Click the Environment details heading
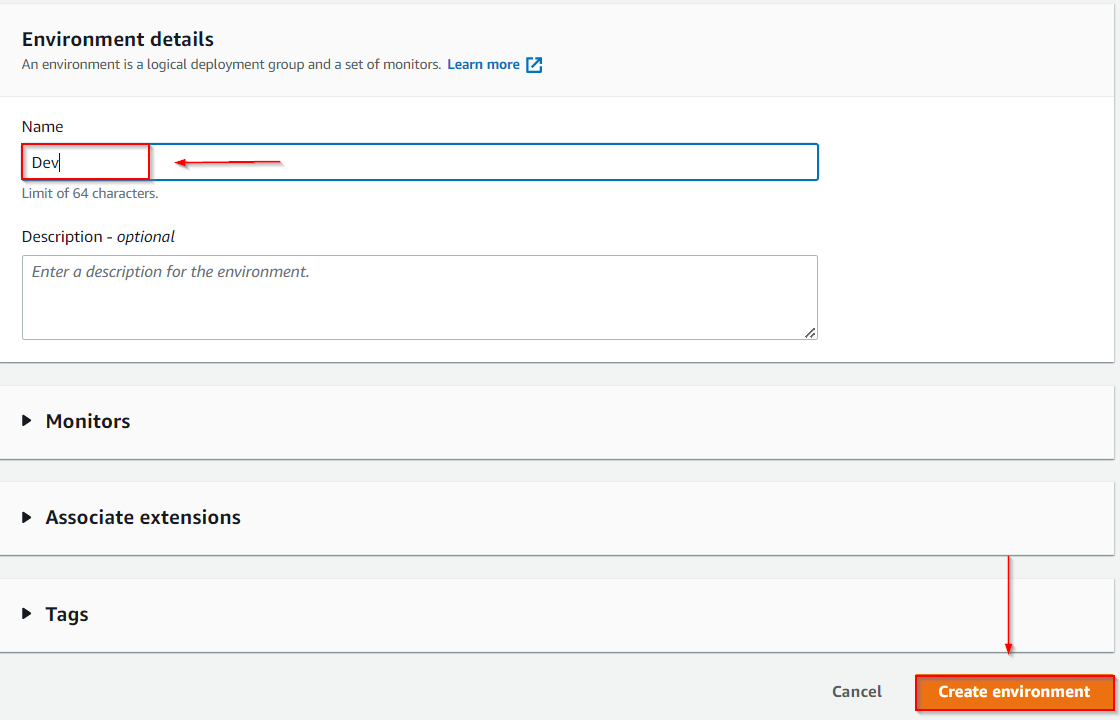Viewport: 1120px width, 720px height. pyautogui.click(x=118, y=40)
